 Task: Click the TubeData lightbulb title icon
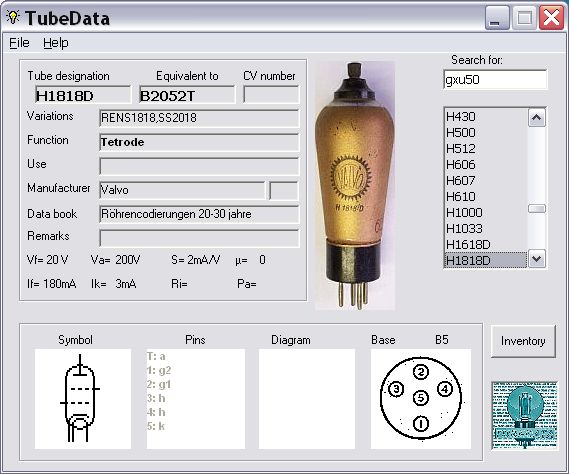click(x=13, y=17)
